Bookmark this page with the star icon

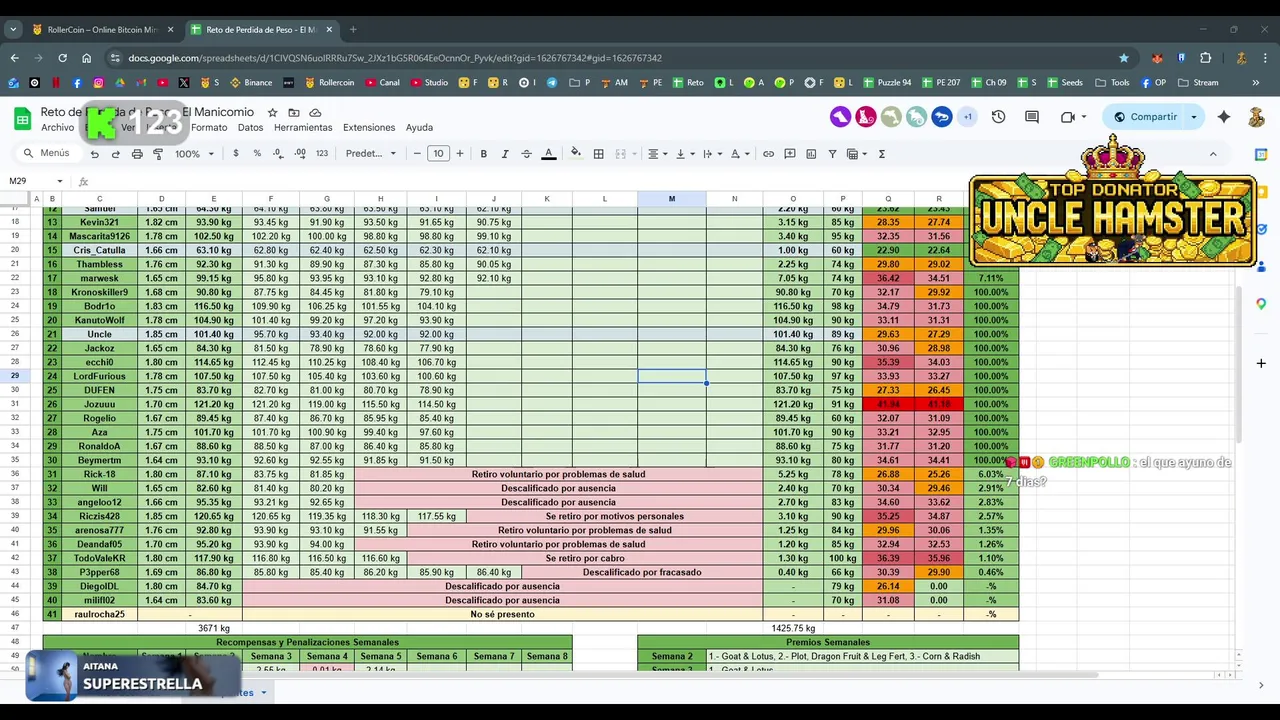click(x=1124, y=58)
